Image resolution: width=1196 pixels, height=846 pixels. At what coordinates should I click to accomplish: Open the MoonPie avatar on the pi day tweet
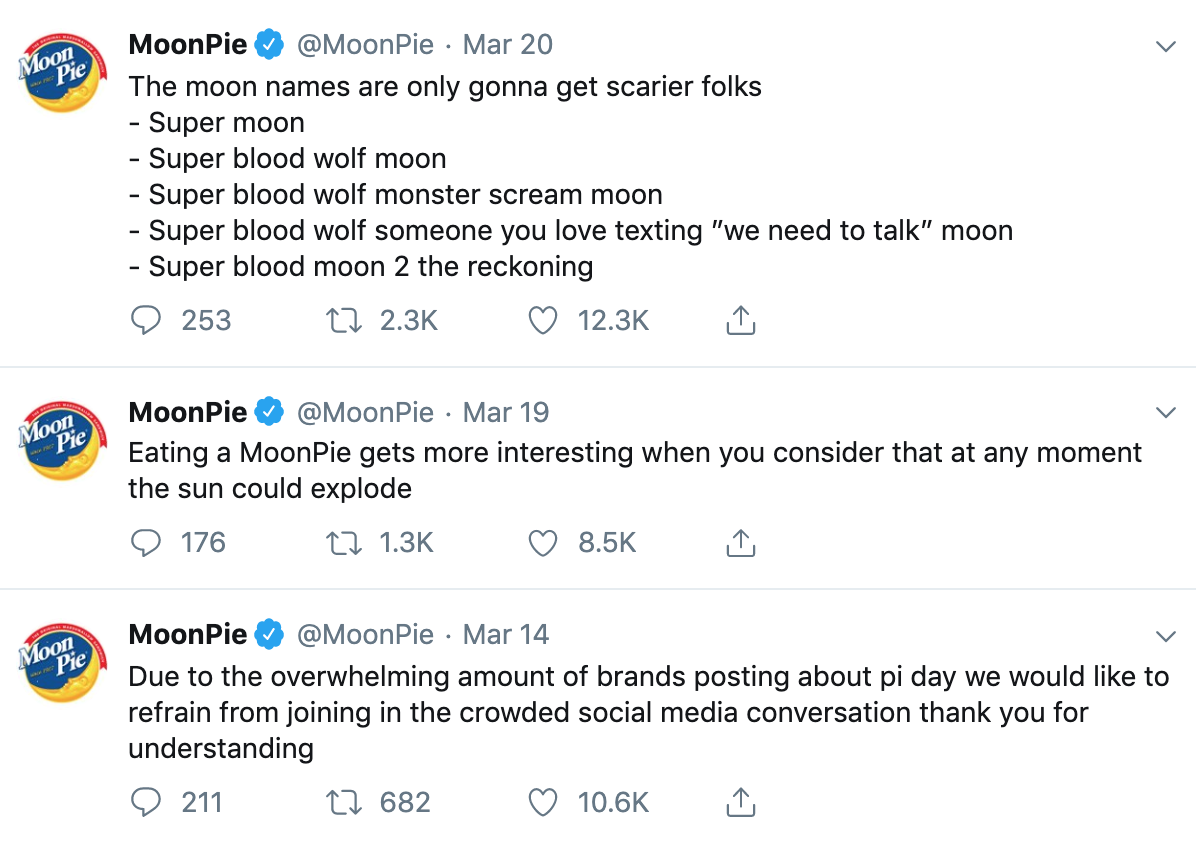click(x=63, y=662)
